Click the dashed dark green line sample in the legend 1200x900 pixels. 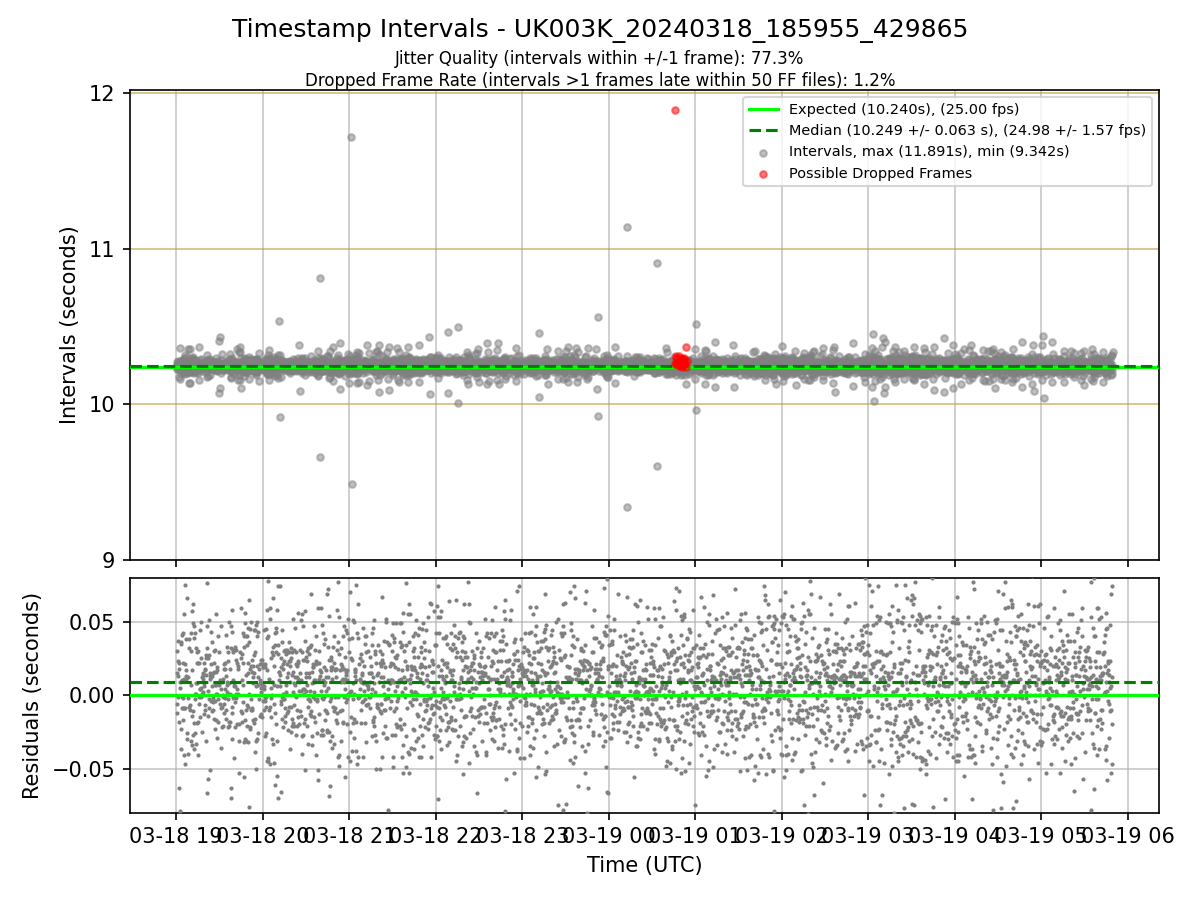click(763, 131)
